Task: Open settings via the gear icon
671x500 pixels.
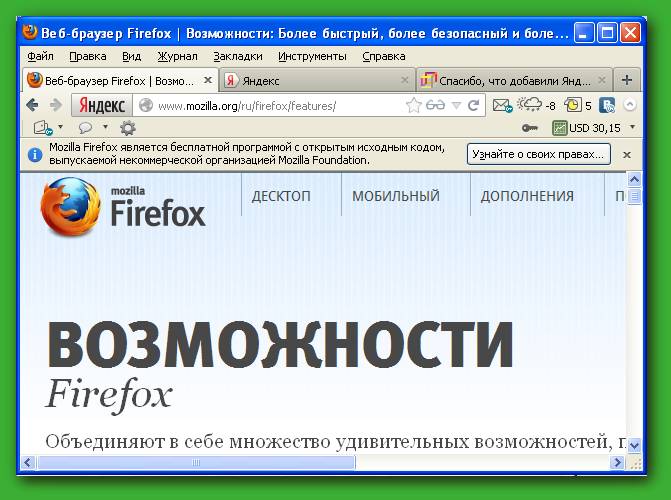Action: click(128, 128)
